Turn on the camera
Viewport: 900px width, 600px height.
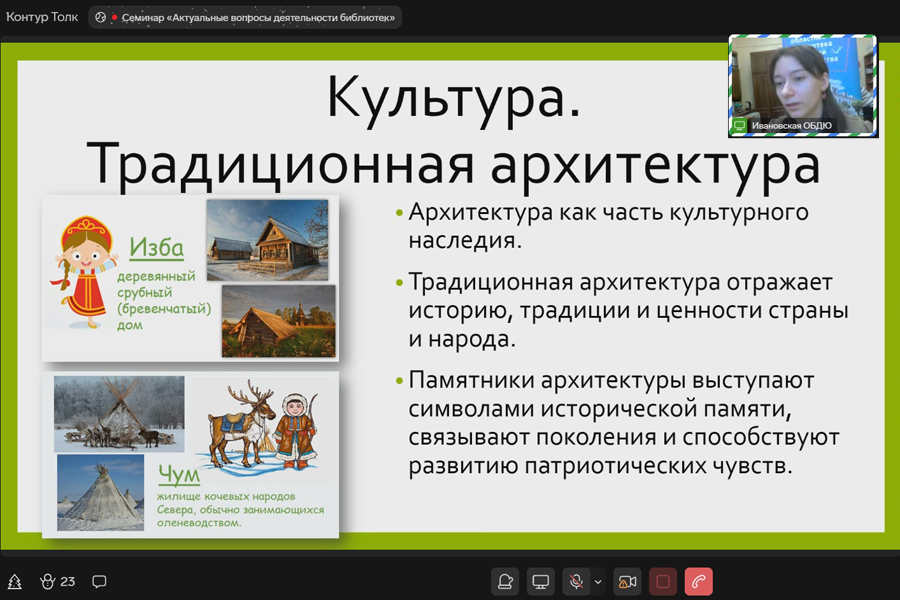coord(627,581)
